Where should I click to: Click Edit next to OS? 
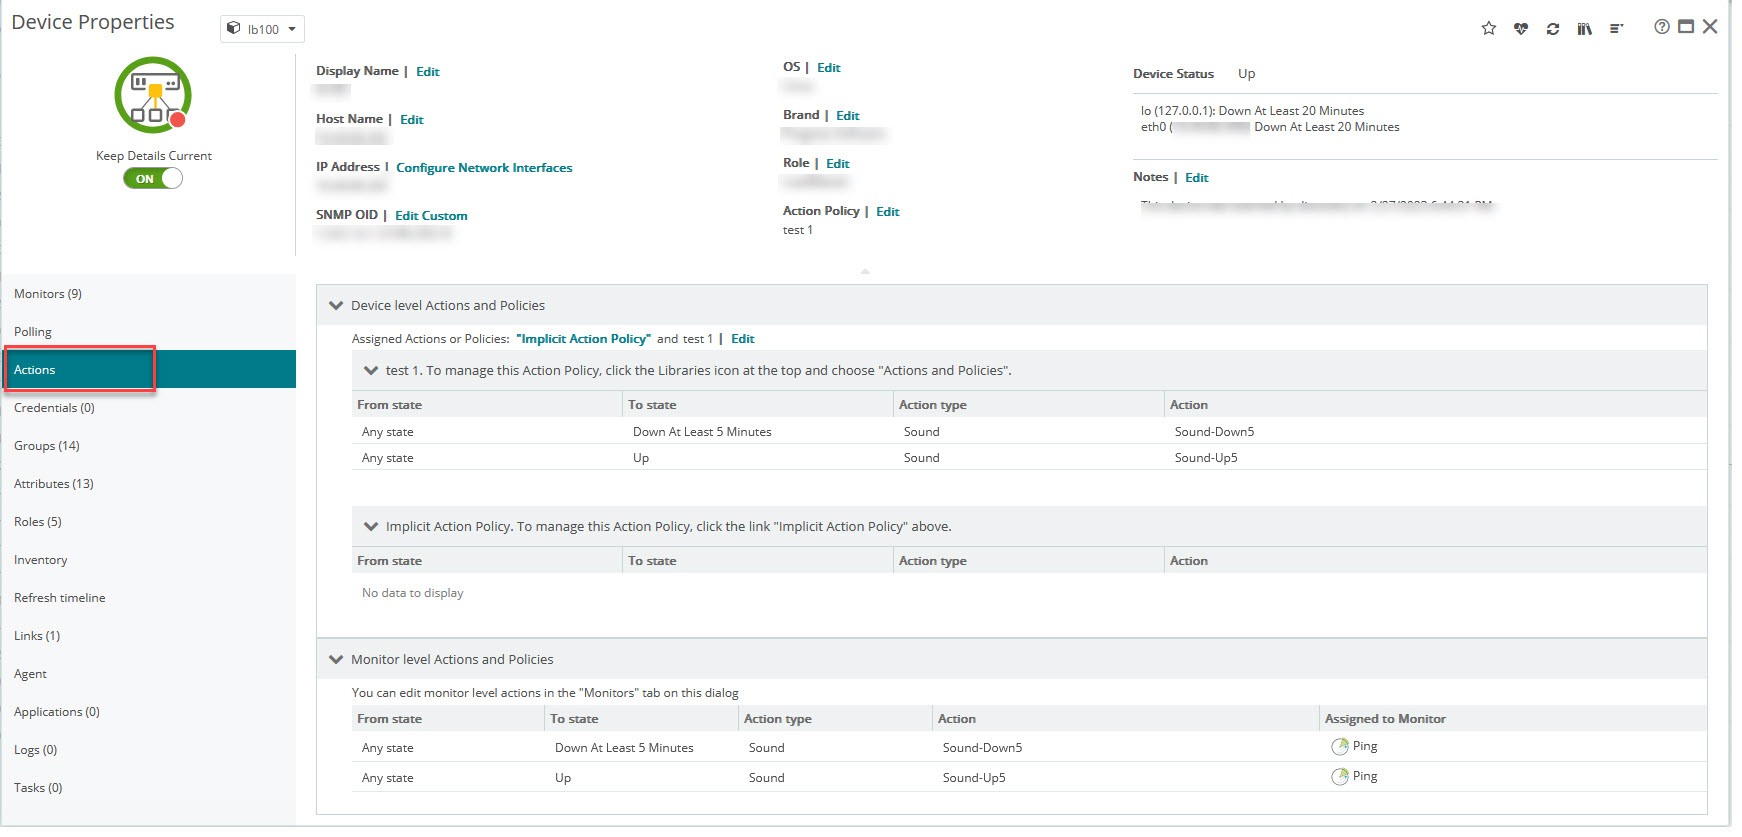point(829,68)
